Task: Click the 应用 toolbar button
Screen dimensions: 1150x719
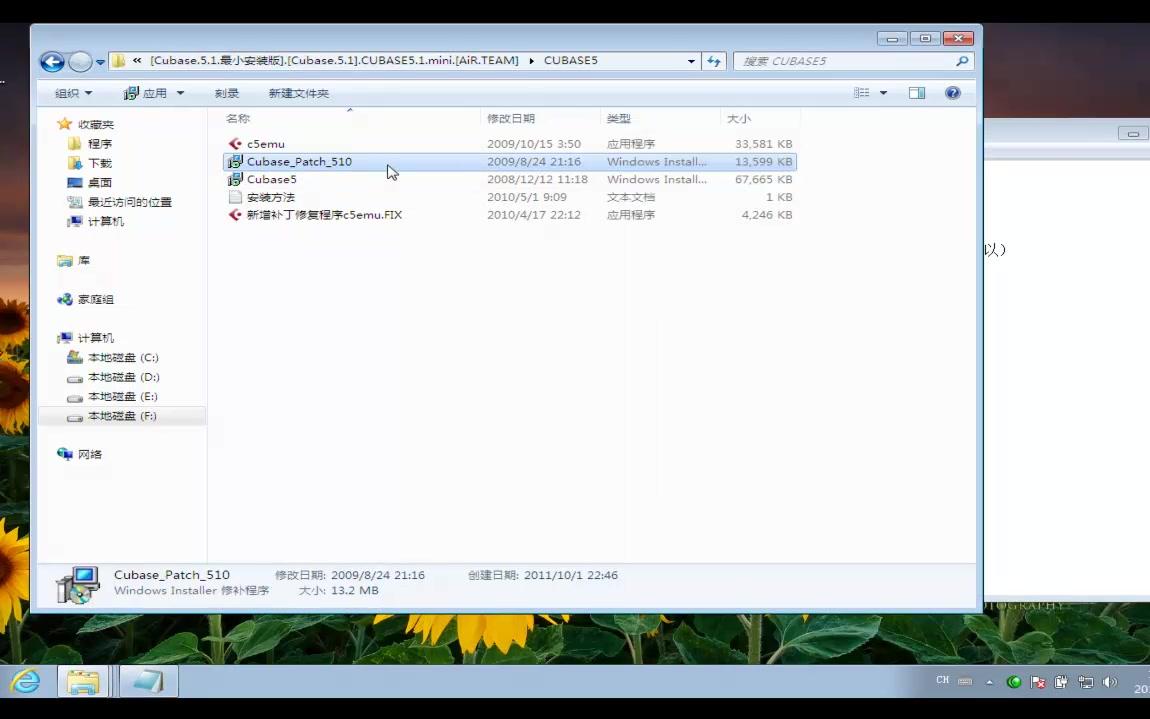Action: pos(145,93)
